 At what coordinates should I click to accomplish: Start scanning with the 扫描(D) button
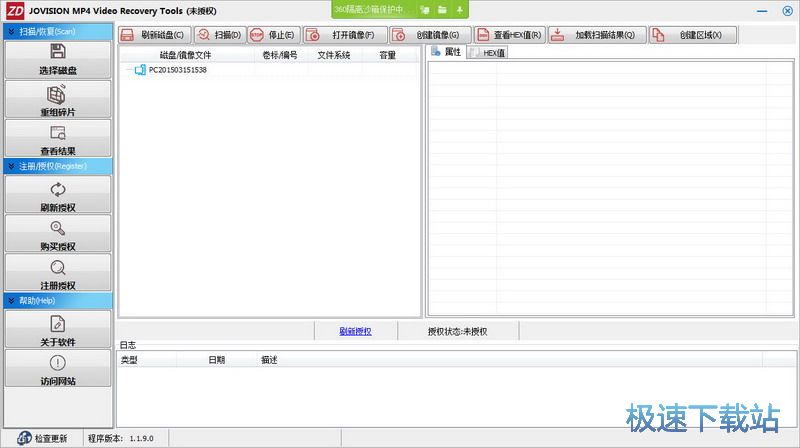click(x=216, y=35)
